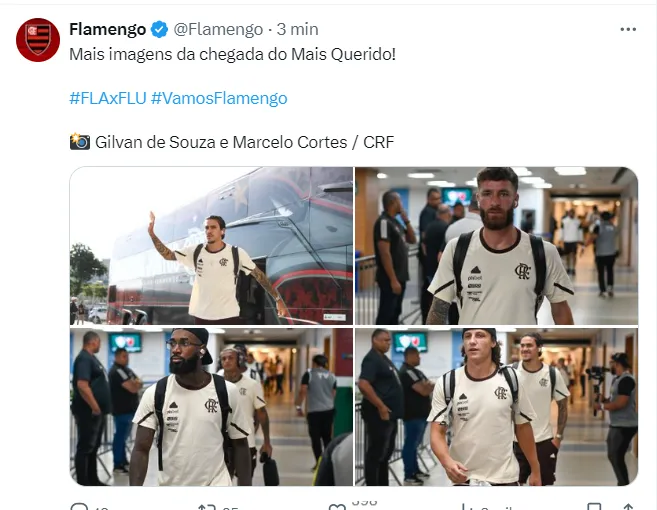Open photo of bearded player in hallway
The height and width of the screenshot is (510, 657).
[497, 246]
